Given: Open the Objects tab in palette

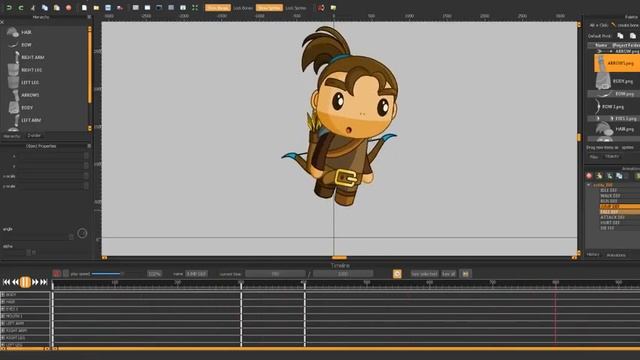Looking at the screenshot, I should 612,157.
